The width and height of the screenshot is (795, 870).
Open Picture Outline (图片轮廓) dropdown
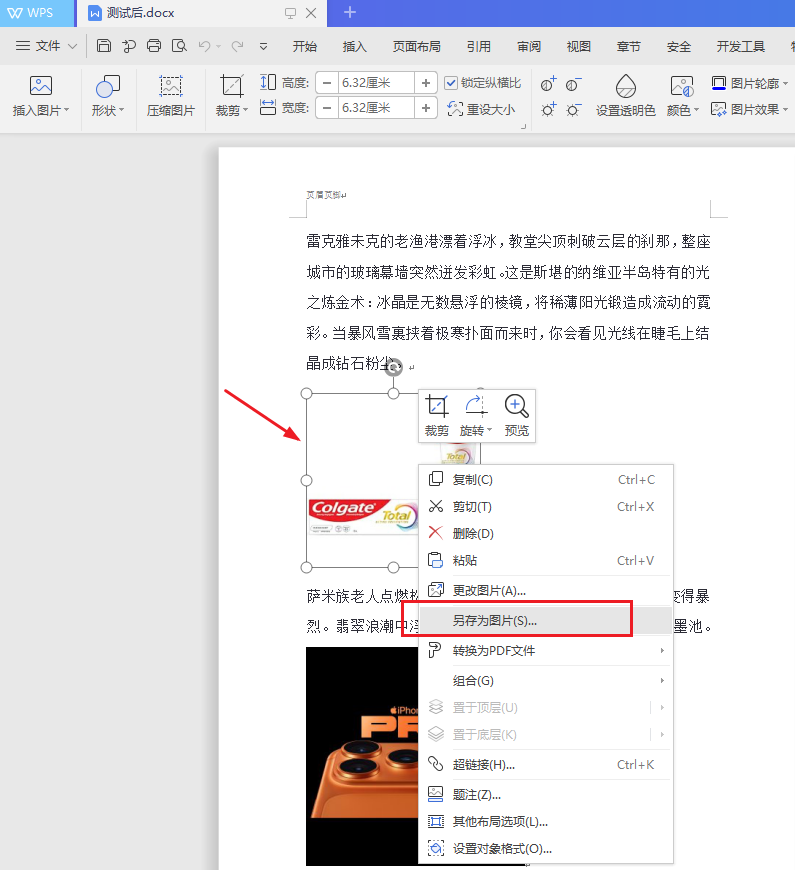750,84
